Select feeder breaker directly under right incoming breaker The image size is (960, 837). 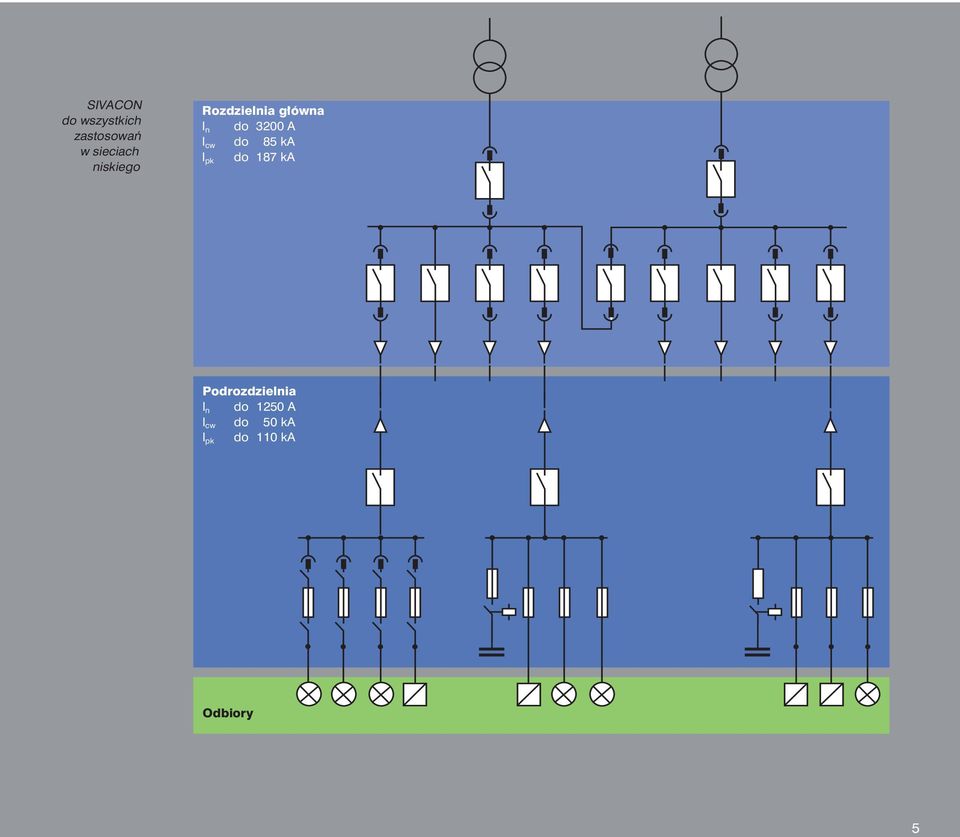721,283
